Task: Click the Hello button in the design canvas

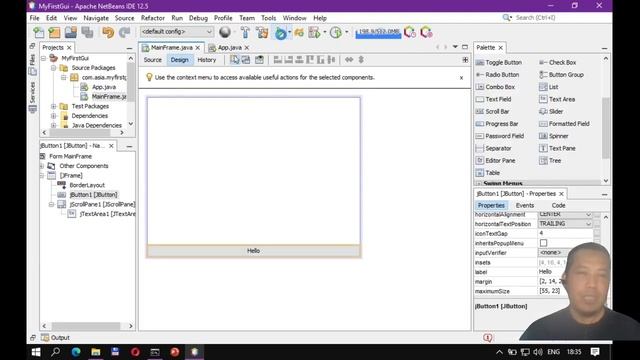Action: click(x=253, y=251)
